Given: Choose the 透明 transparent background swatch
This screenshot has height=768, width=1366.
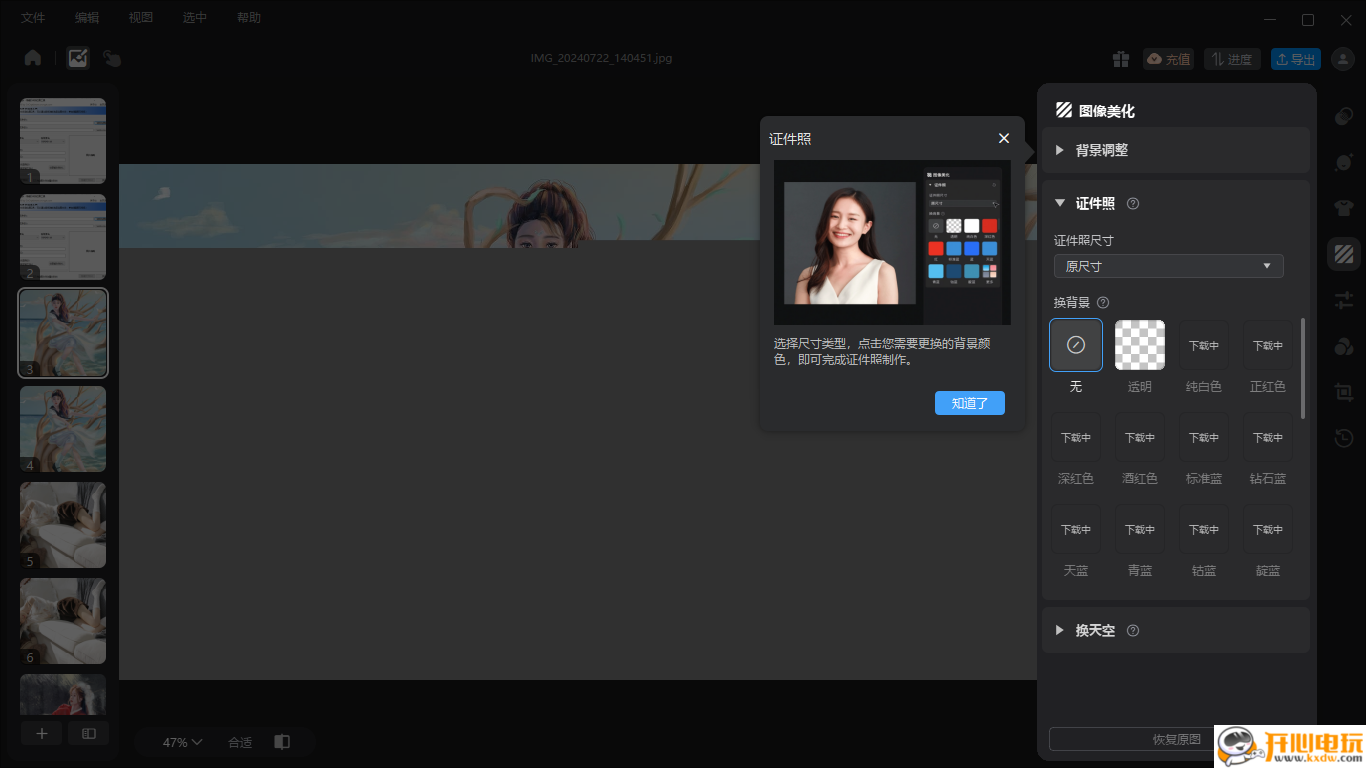Looking at the screenshot, I should click(x=1140, y=345).
